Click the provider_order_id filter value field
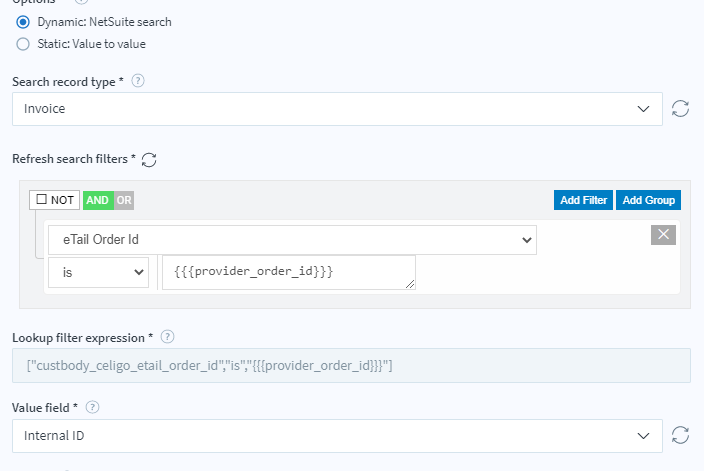Screen dimensions: 704x471 (x=289, y=272)
